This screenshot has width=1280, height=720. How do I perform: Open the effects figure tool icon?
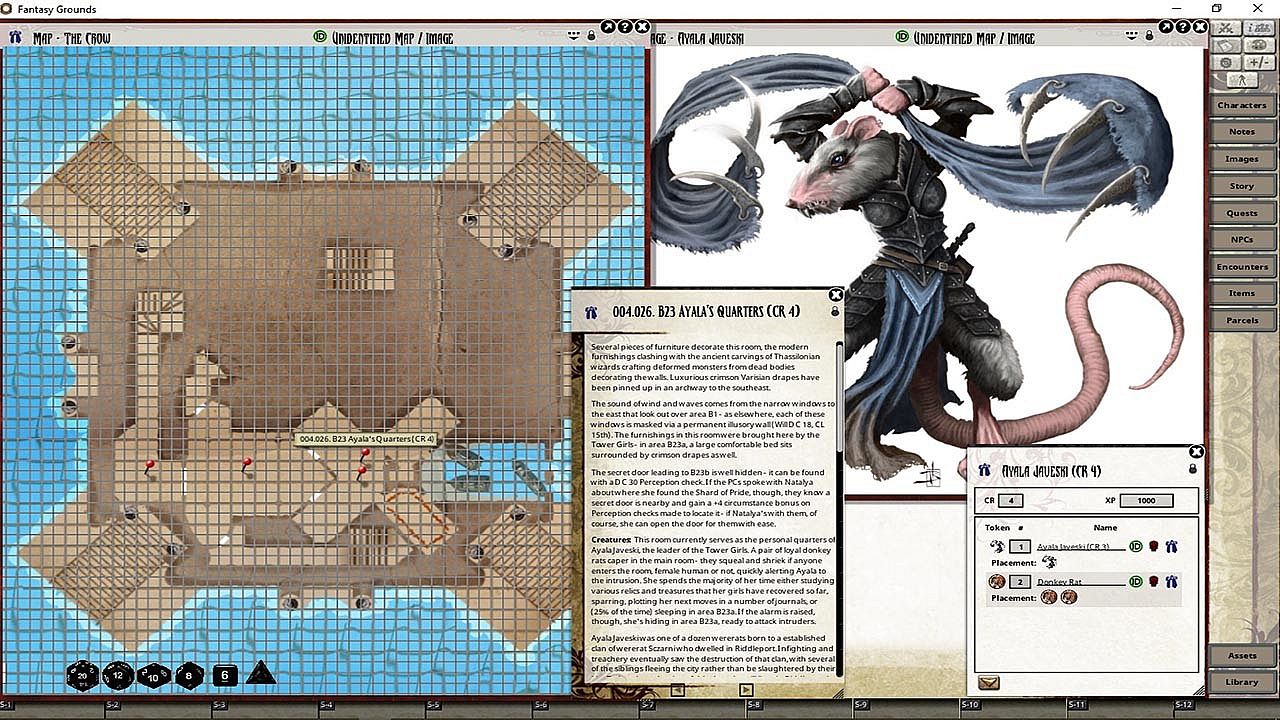pyautogui.click(x=1242, y=80)
